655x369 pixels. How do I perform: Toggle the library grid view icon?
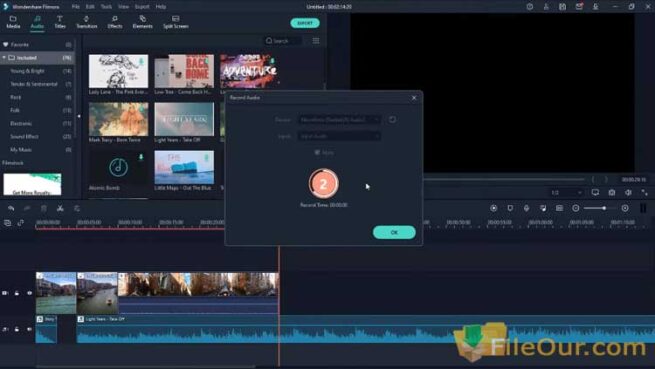click(x=316, y=41)
